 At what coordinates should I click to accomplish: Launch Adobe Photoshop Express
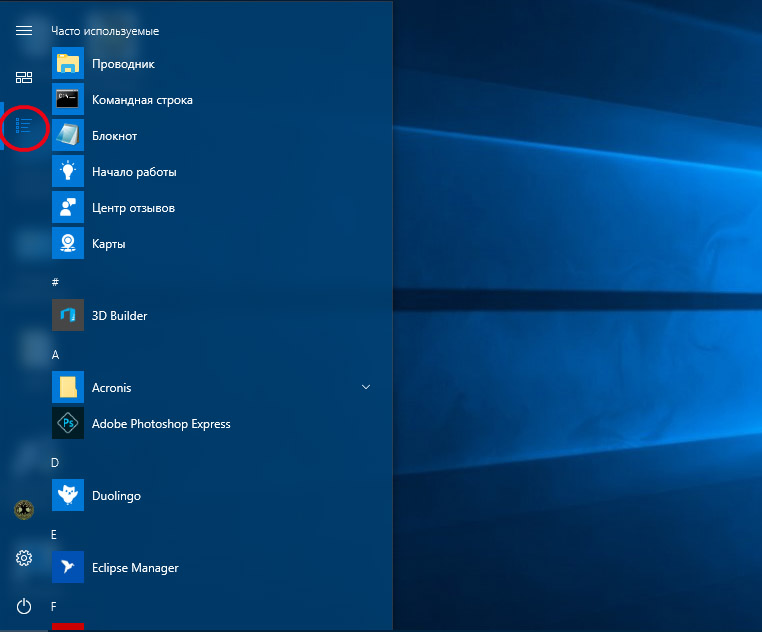[x=212, y=423]
